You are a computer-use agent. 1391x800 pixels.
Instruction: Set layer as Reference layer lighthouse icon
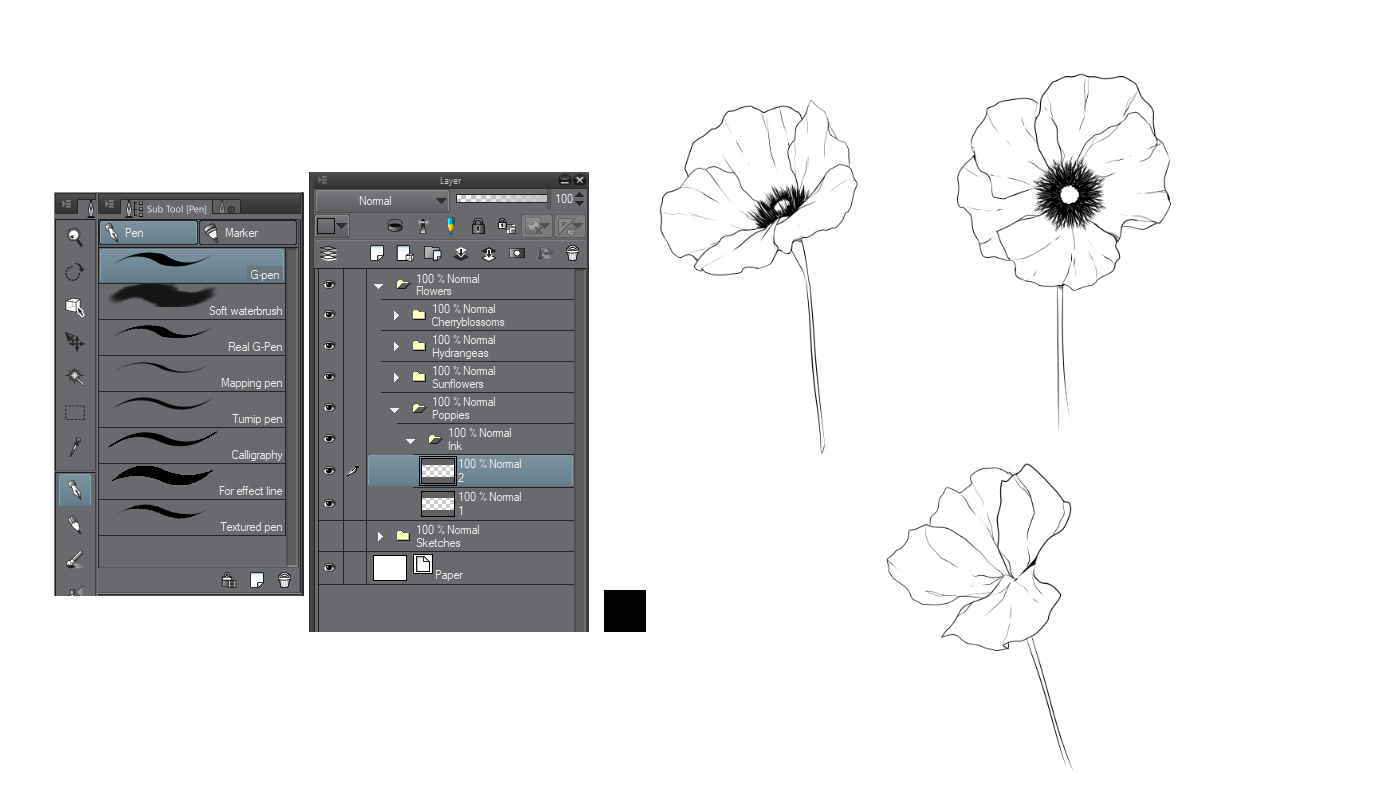coord(423,226)
